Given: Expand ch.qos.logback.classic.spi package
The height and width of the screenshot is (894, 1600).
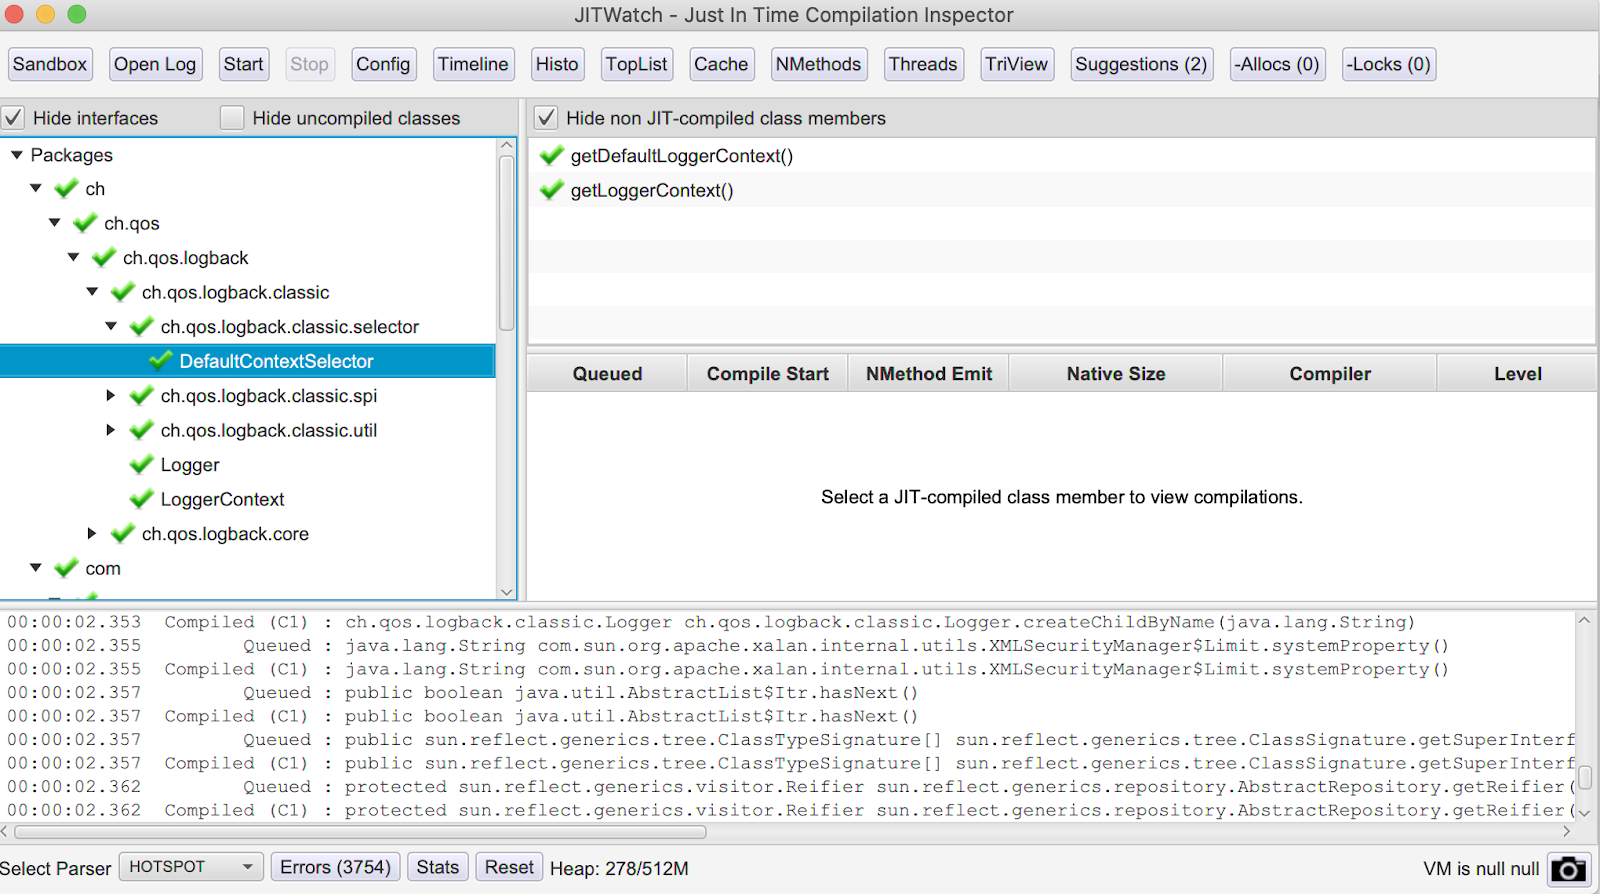Looking at the screenshot, I should point(111,395).
